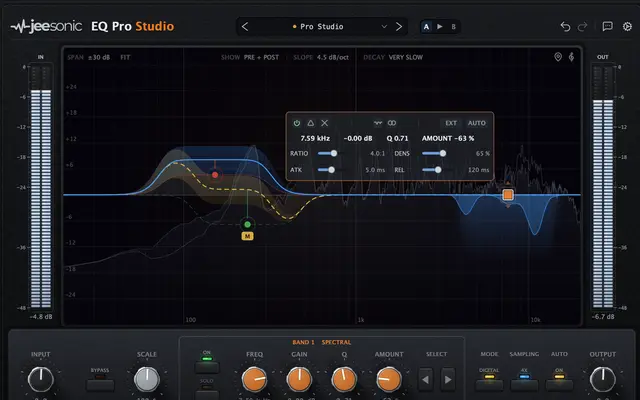Click the -0.00 dB gain value
640x400 pixels.
pos(358,138)
